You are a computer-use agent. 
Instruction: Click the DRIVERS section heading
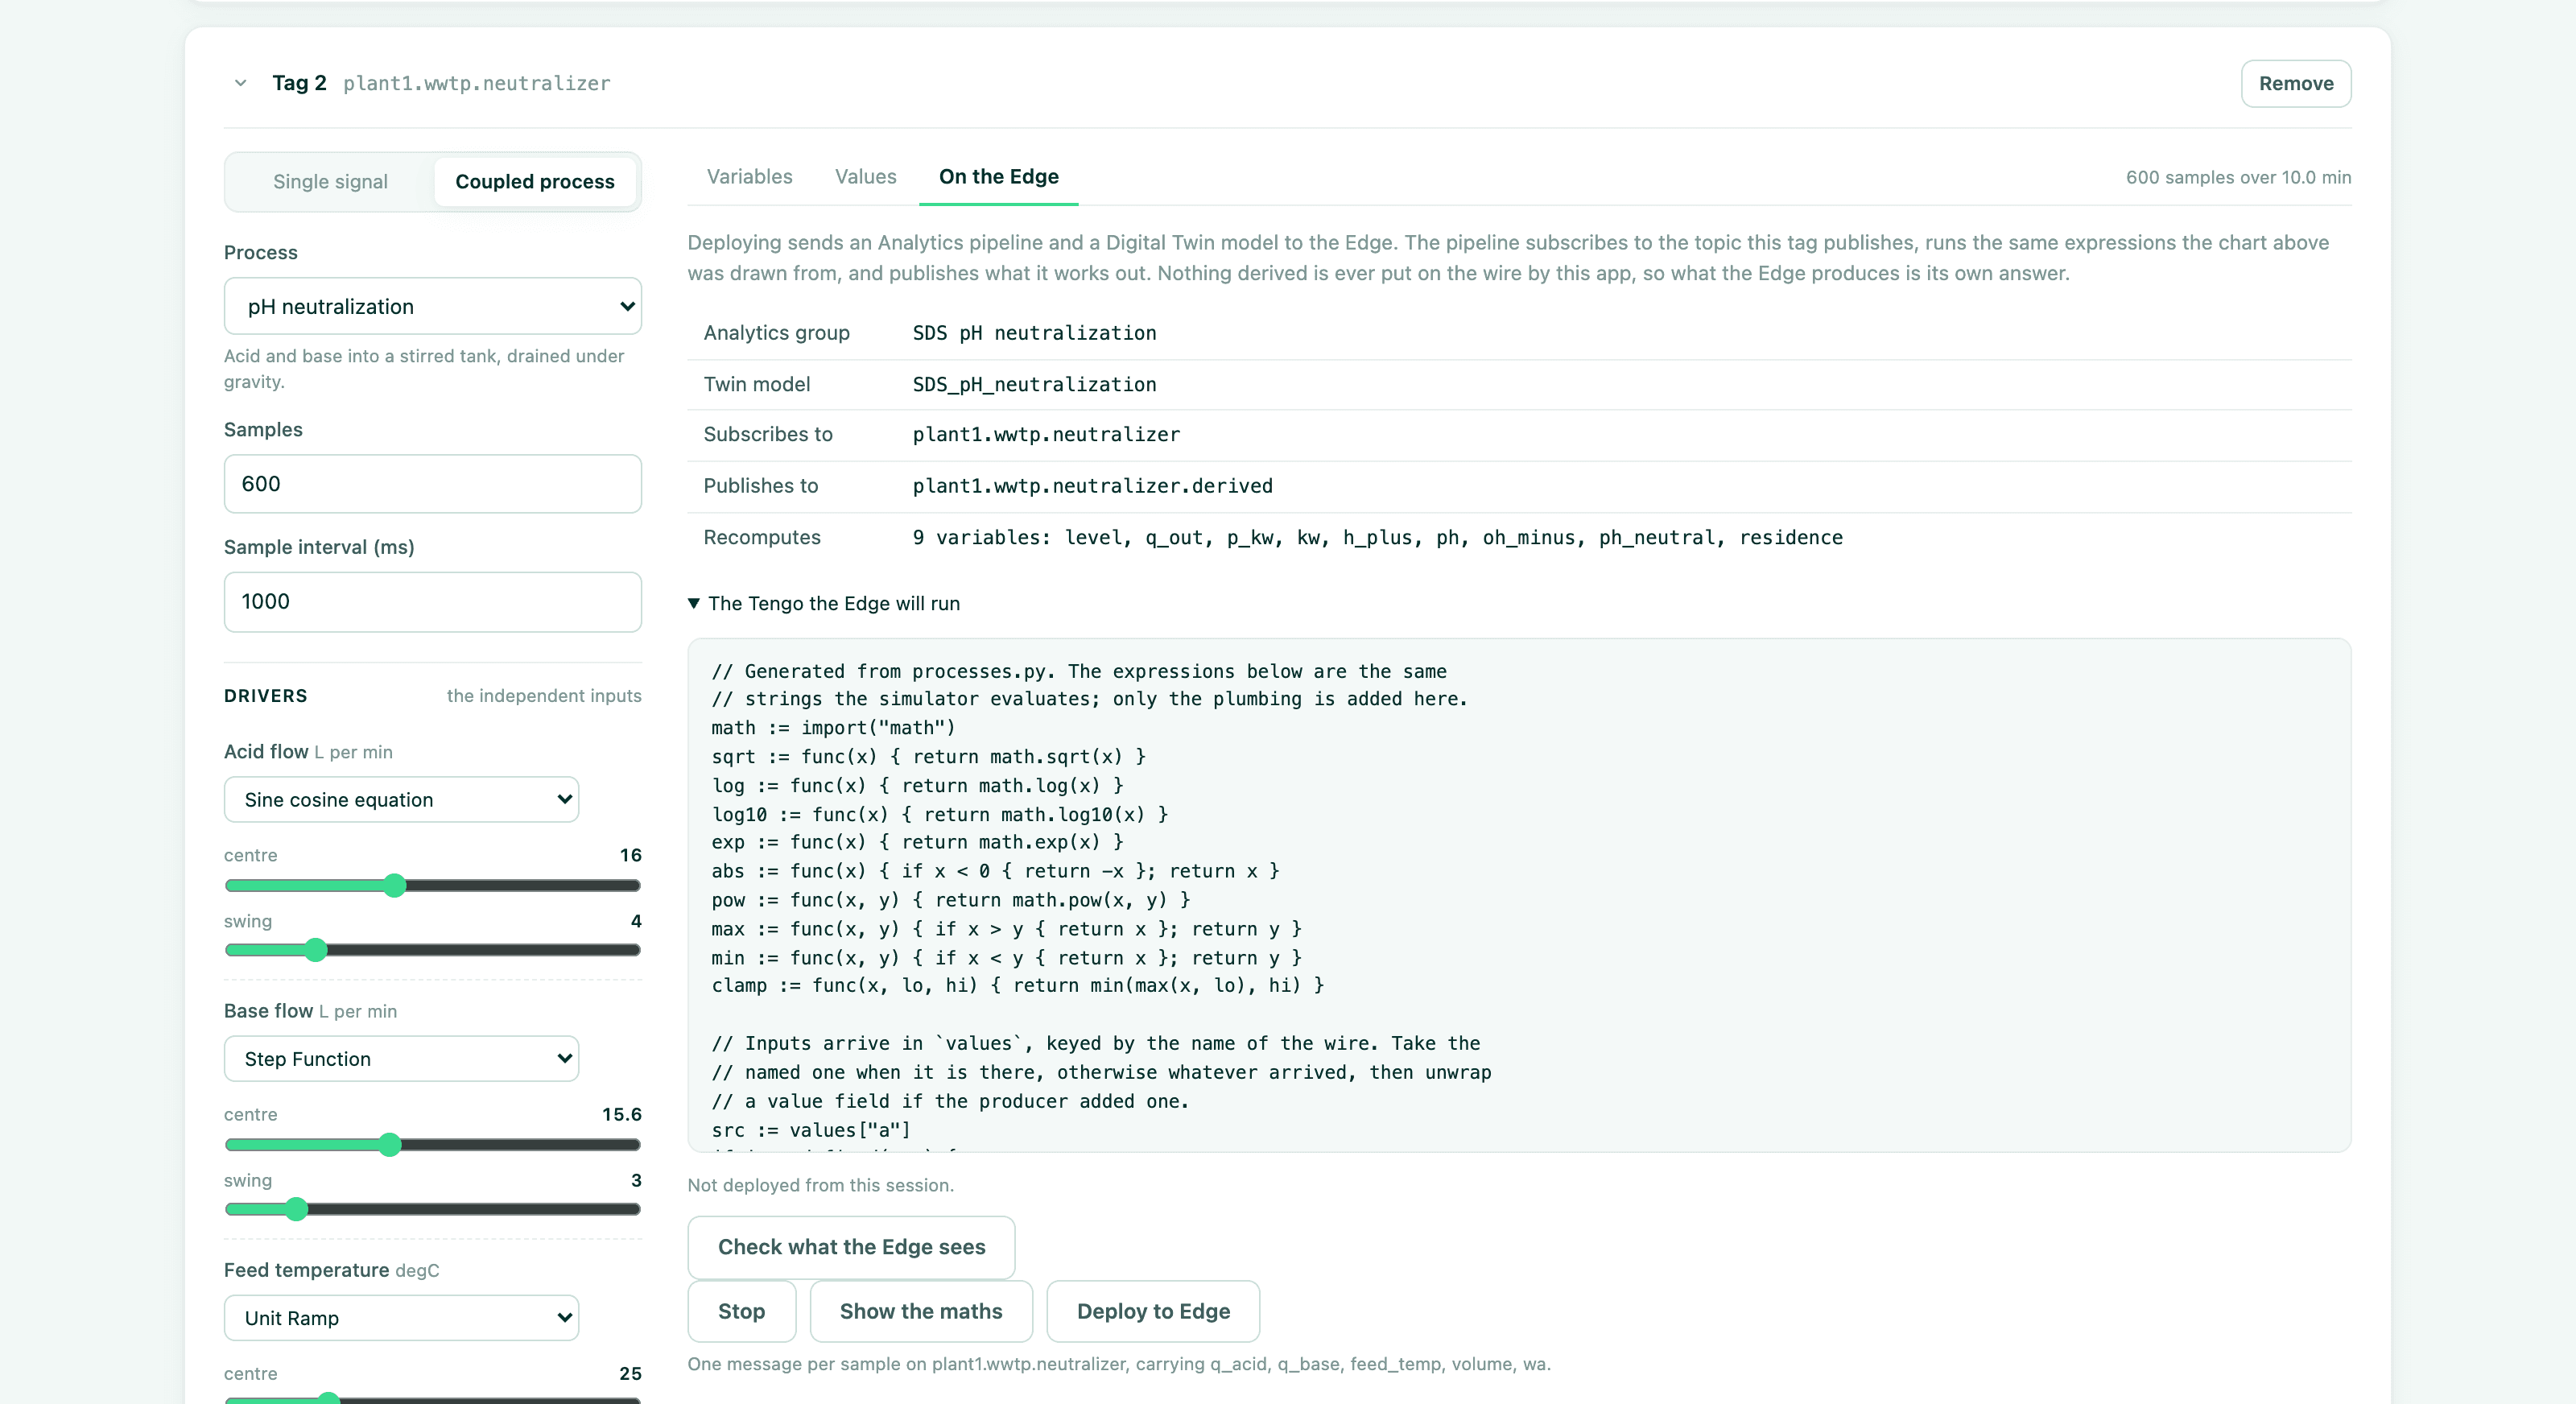pyautogui.click(x=265, y=696)
